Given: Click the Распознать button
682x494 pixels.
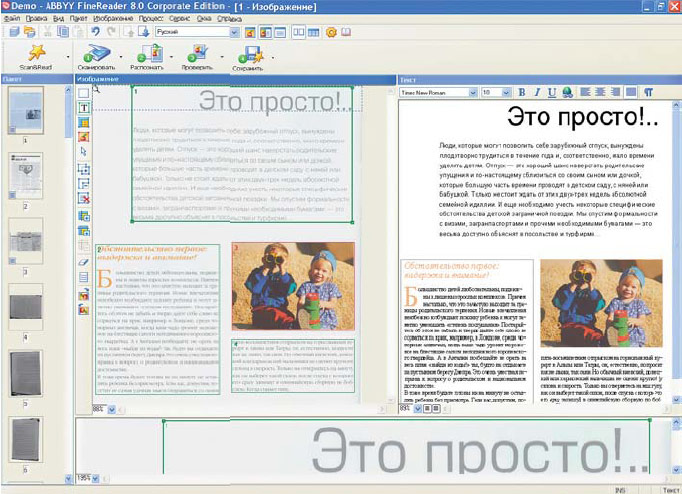Looking at the screenshot, I should (x=147, y=57).
